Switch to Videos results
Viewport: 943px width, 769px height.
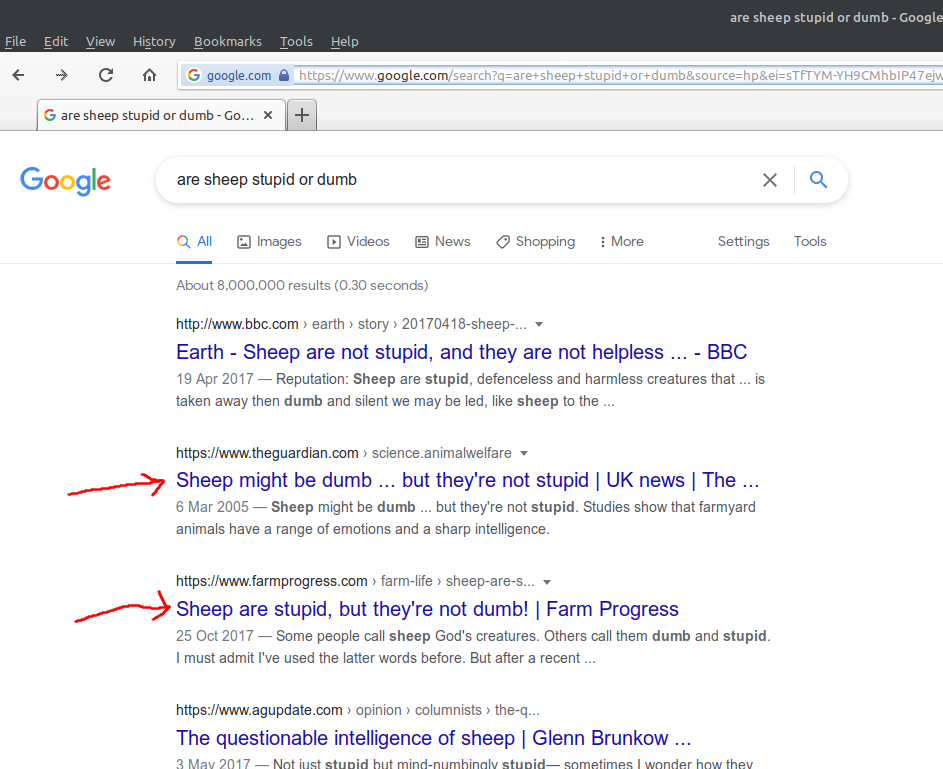(358, 242)
